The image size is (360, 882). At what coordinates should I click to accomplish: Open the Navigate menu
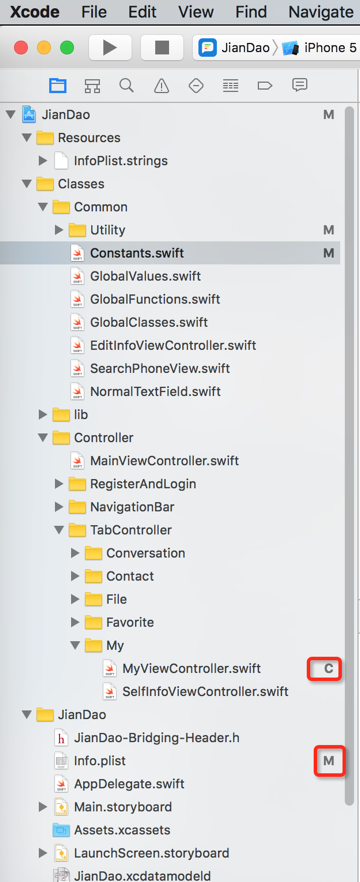tap(321, 12)
